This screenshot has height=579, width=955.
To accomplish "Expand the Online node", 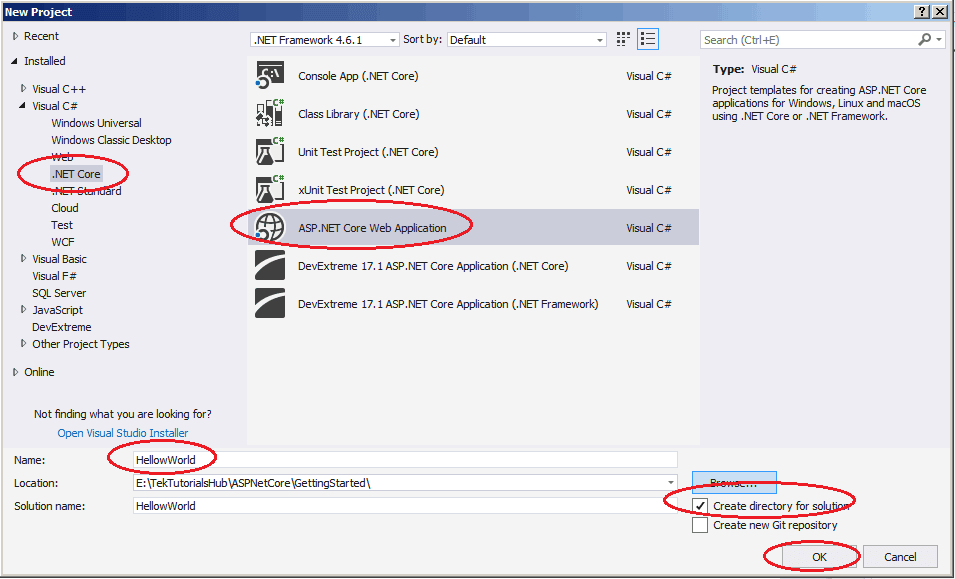I will (16, 372).
